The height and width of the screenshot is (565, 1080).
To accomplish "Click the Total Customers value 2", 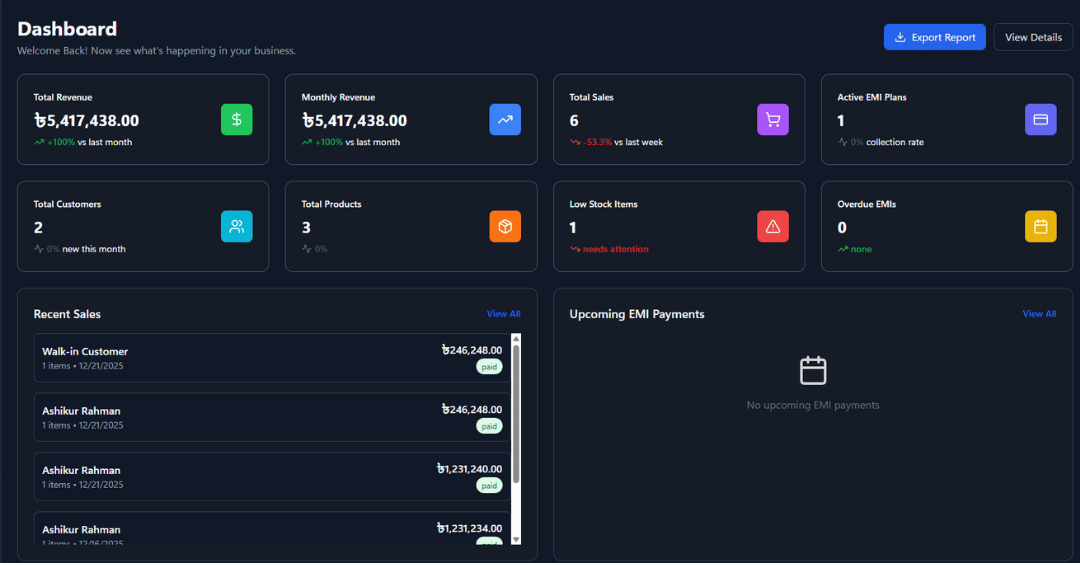I will pyautogui.click(x=38, y=227).
